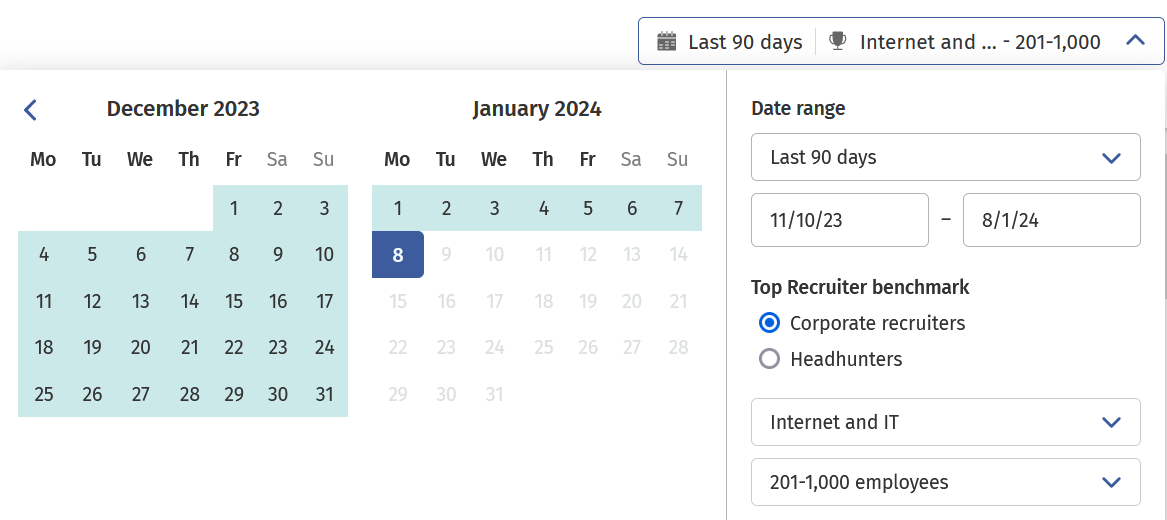Pick December 15 in the calendar

tap(234, 301)
